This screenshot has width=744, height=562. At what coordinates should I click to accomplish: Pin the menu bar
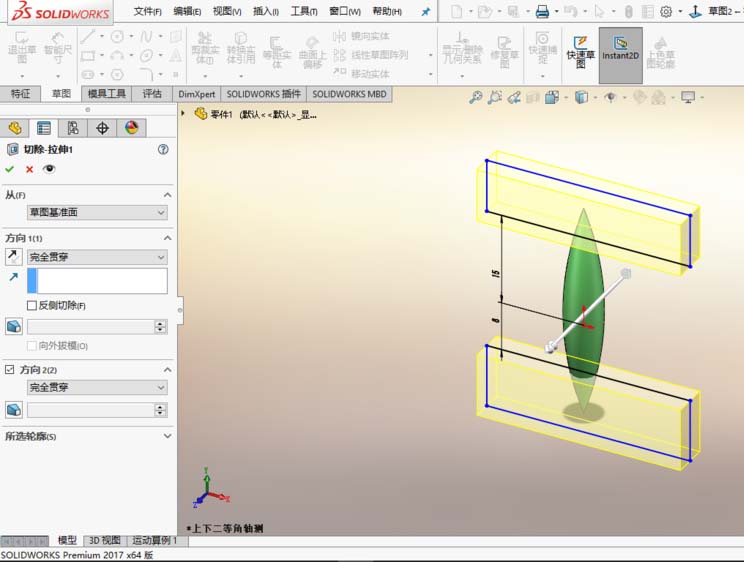coord(426,12)
